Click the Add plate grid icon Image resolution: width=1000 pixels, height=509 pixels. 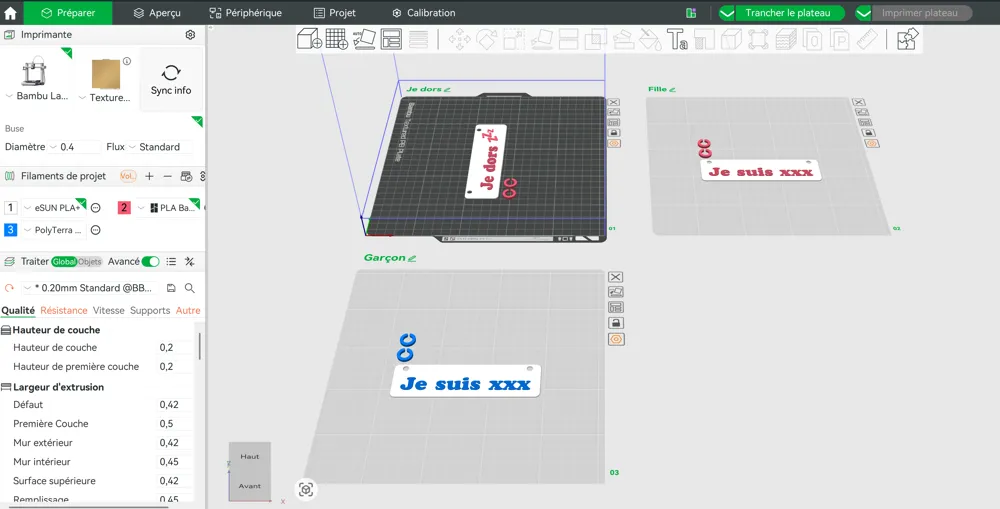(337, 39)
